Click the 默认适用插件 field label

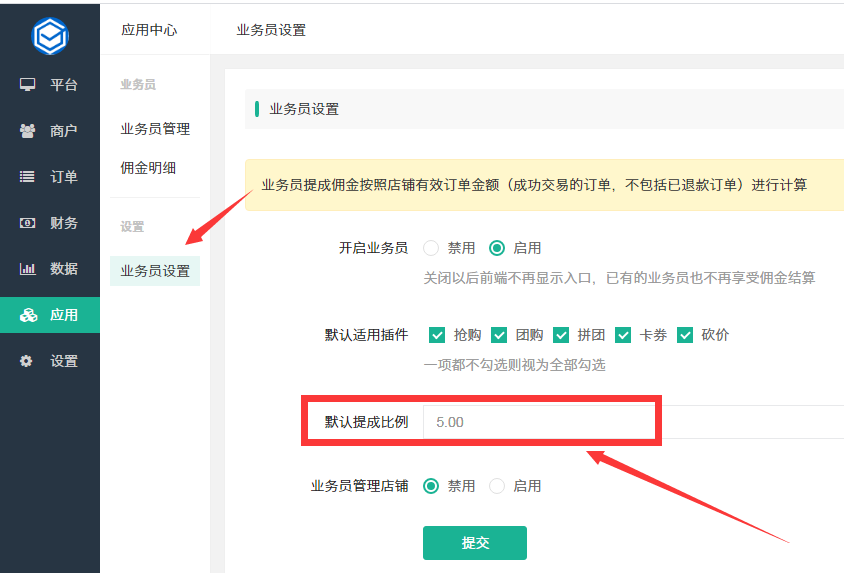pos(367,335)
